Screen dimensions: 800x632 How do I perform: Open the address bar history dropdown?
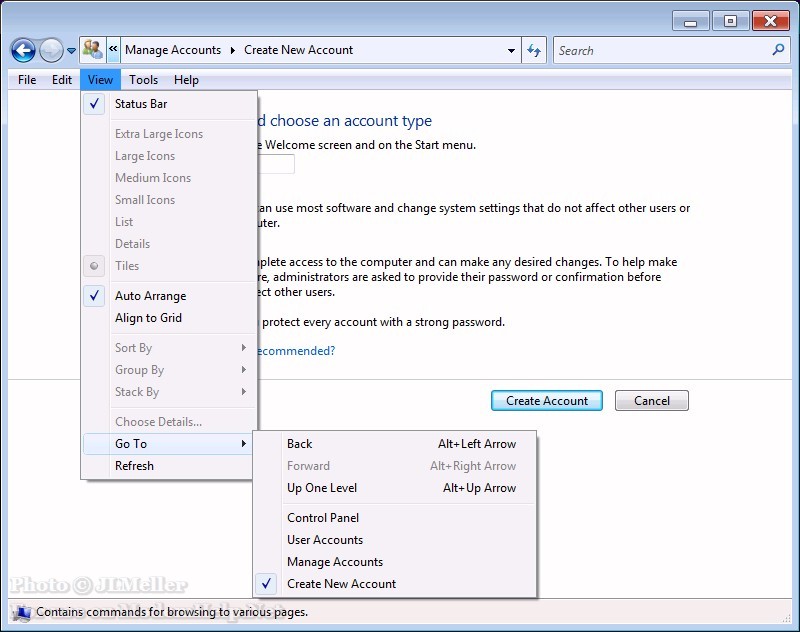coord(511,50)
